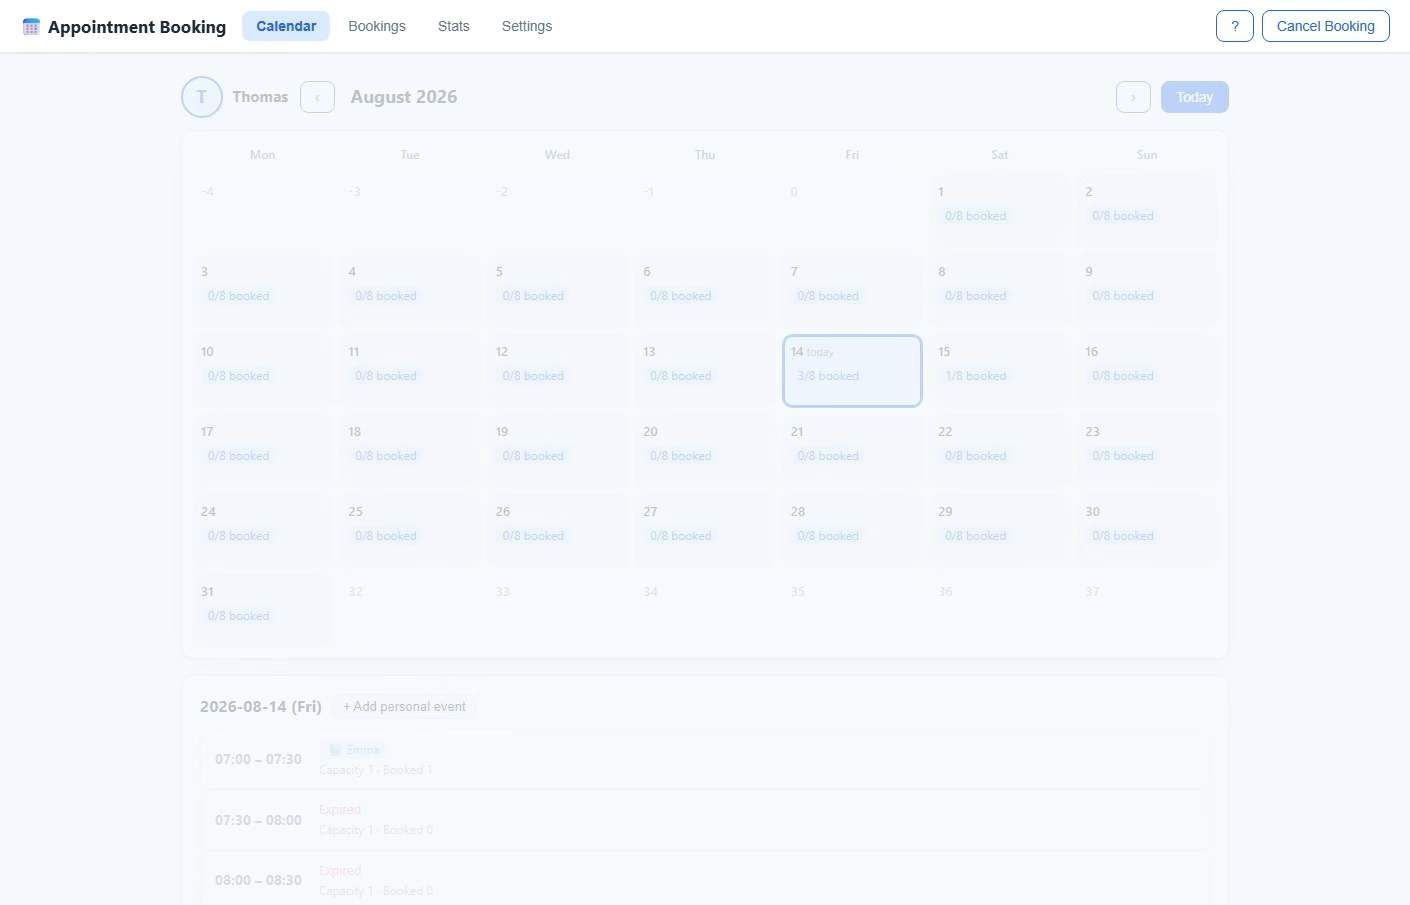Select August 1 calendar day
Viewport: 1410px width, 905px height.
pyautogui.click(x=1000, y=211)
